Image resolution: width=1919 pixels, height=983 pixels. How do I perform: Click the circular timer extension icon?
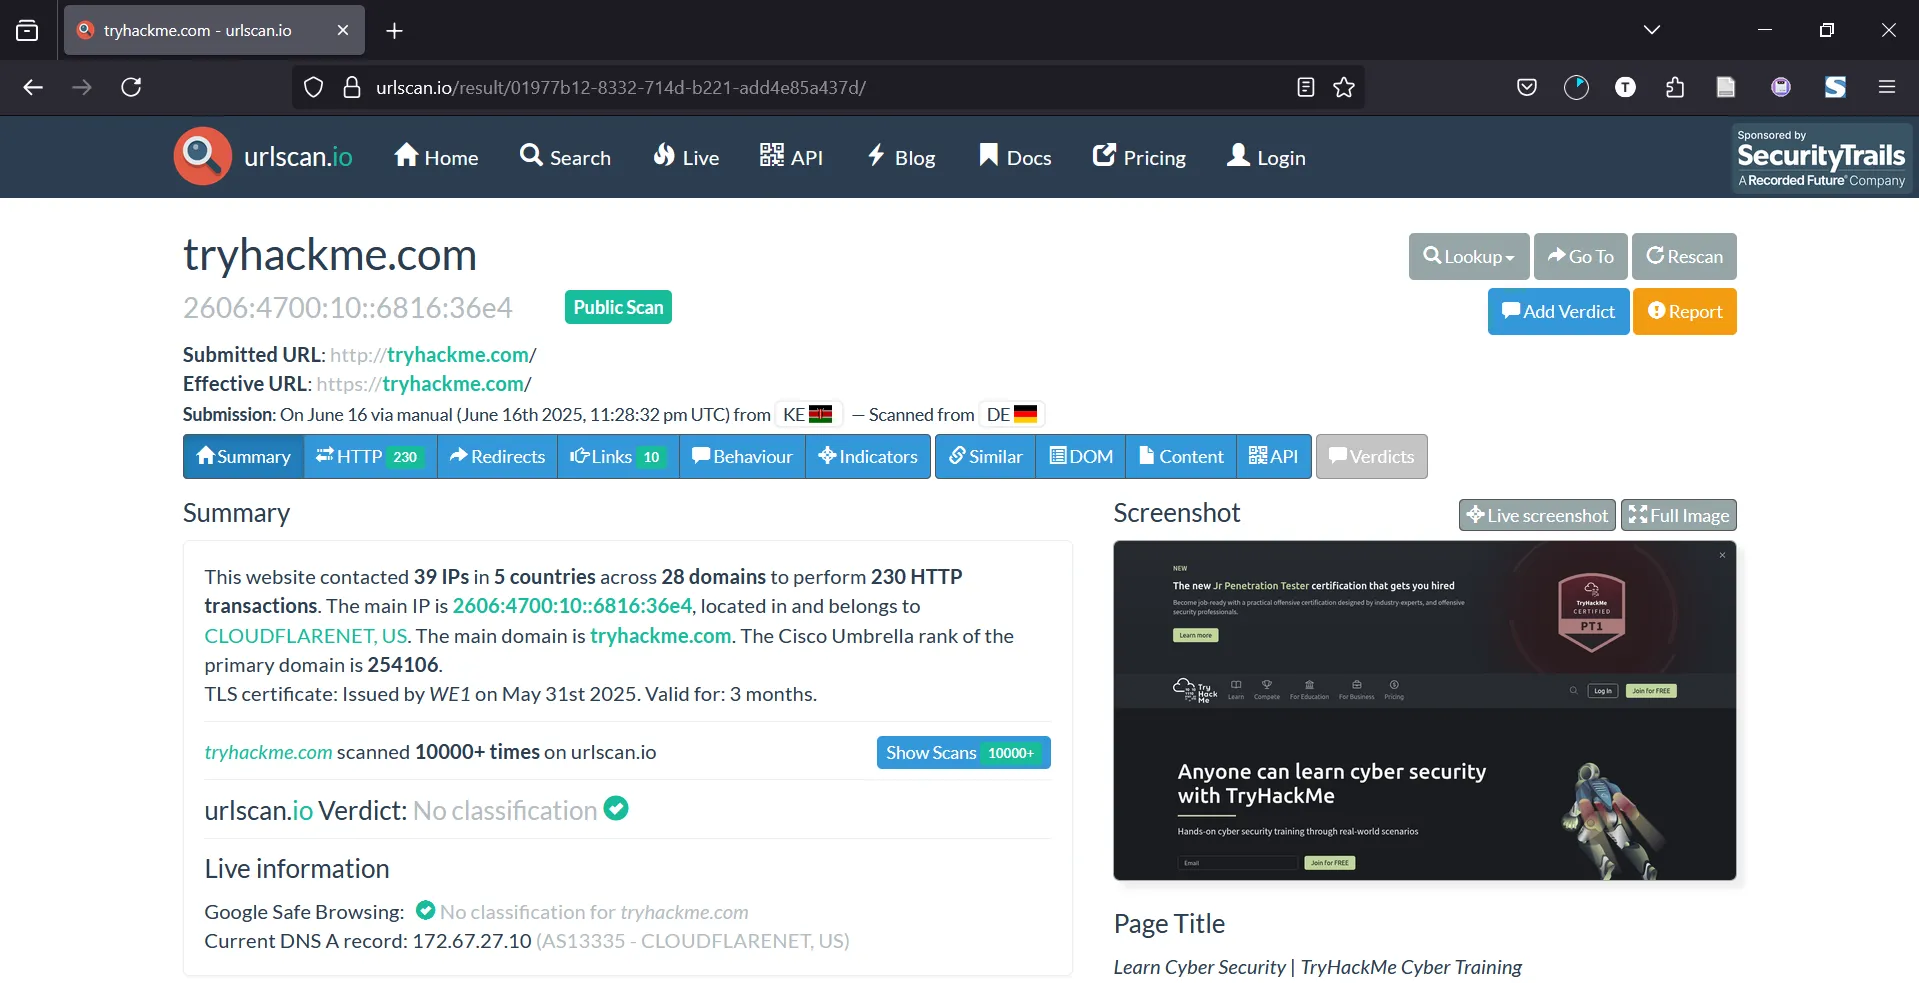point(1576,87)
